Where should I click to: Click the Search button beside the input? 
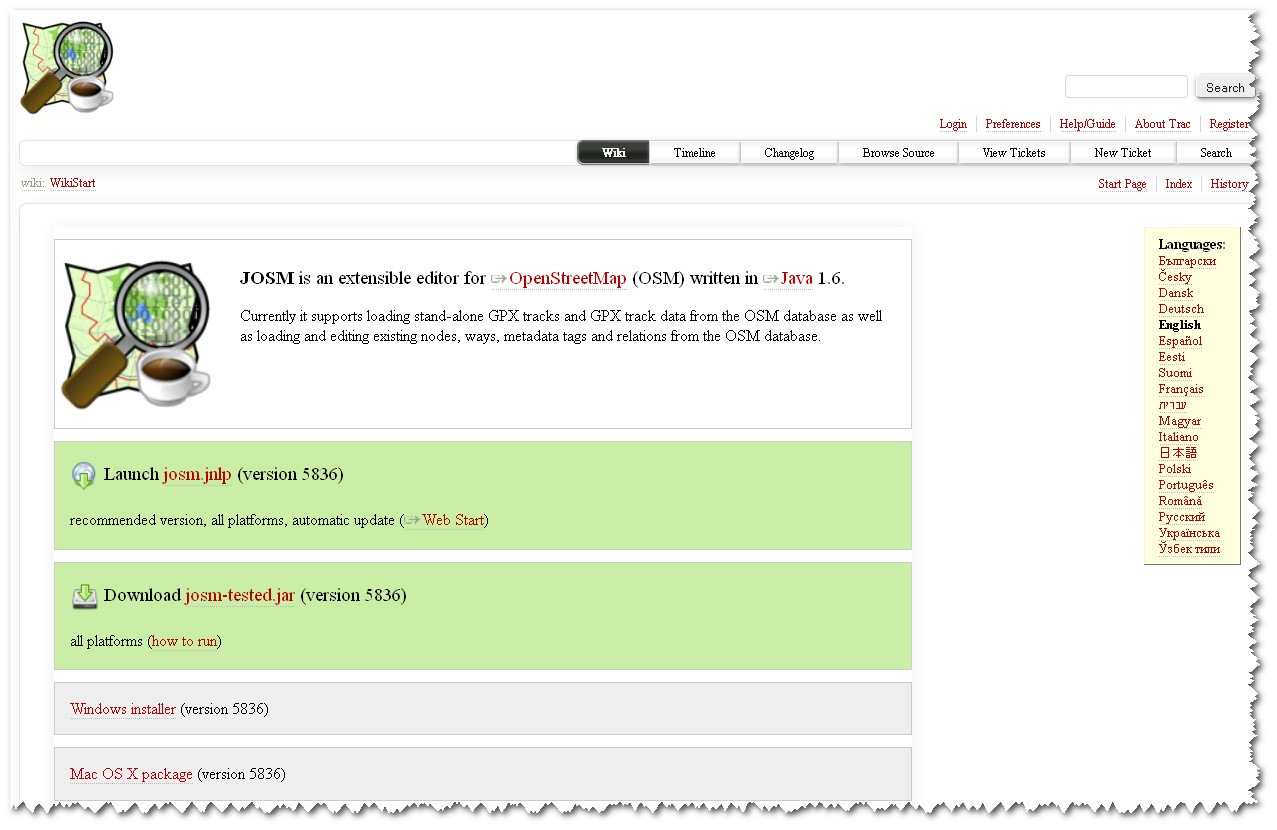1225,87
